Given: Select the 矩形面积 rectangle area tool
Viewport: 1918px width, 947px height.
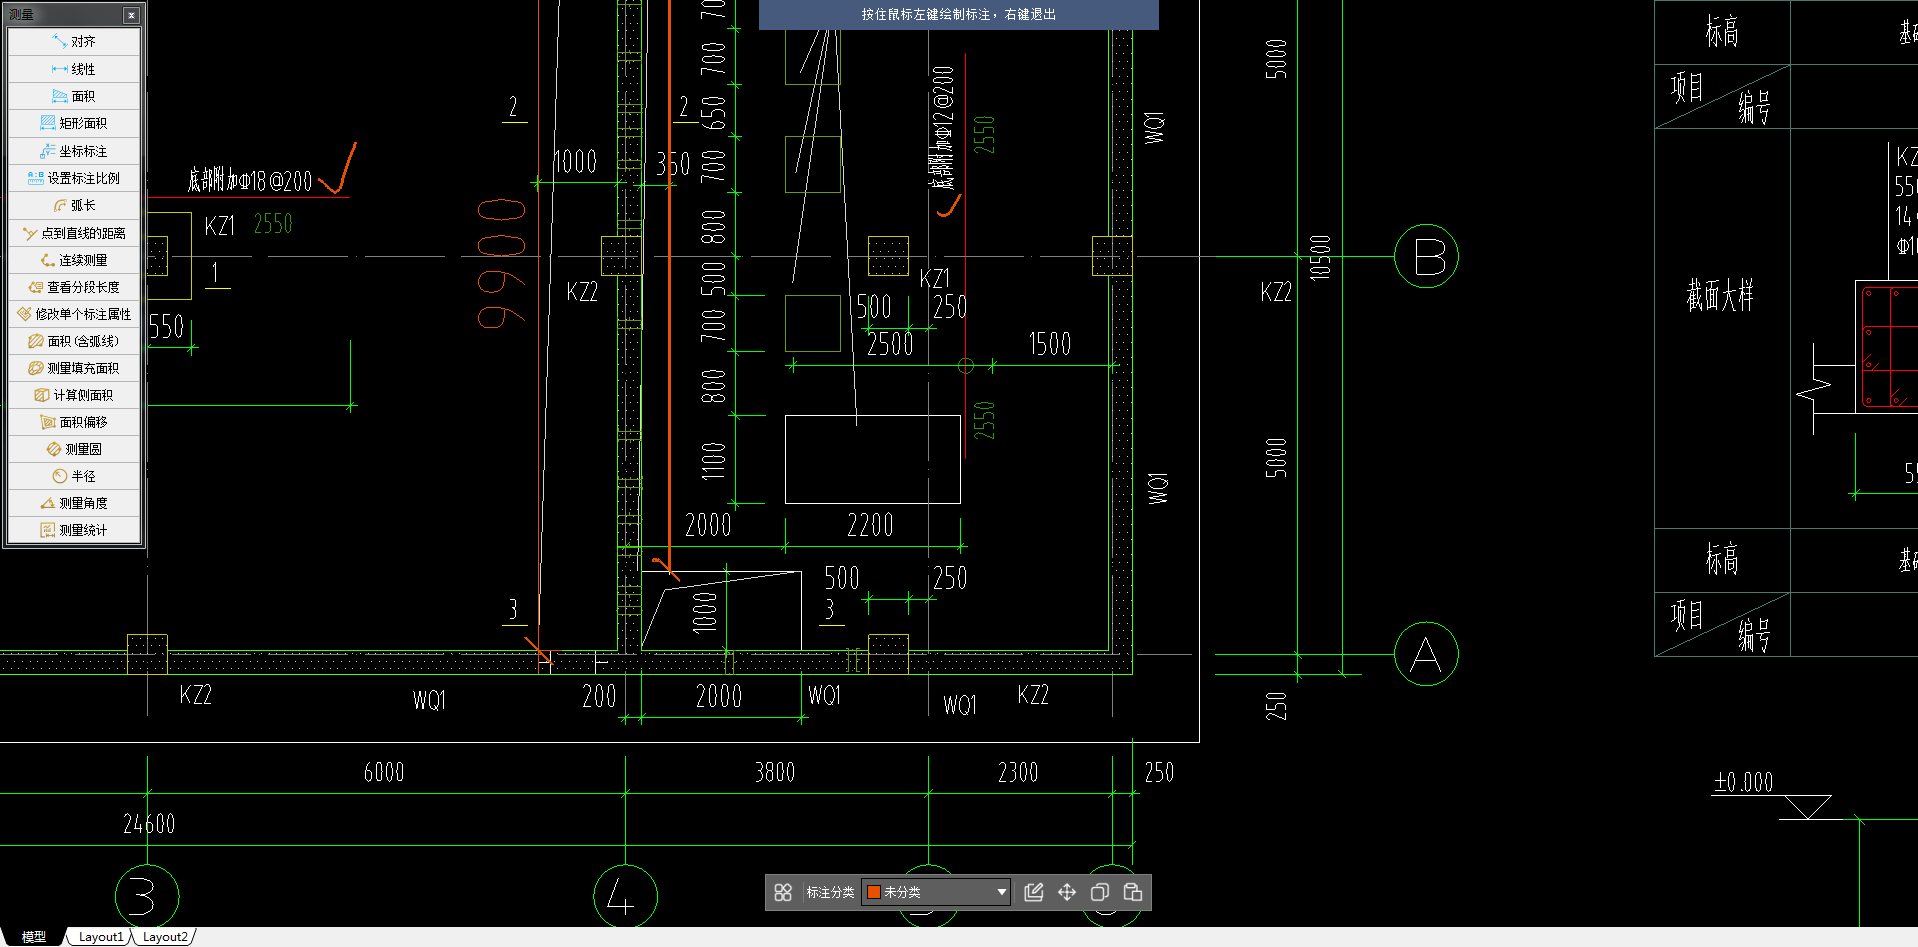Looking at the screenshot, I should (x=74, y=123).
